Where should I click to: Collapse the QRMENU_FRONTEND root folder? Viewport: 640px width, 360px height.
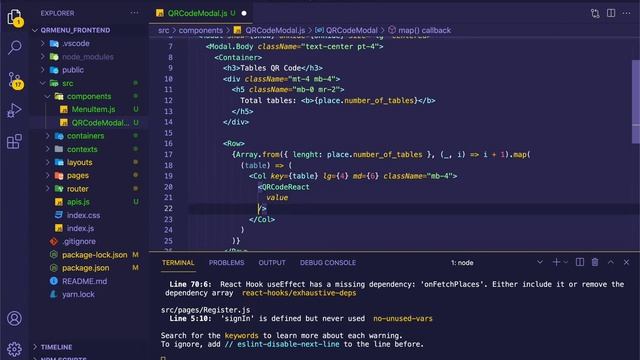tap(35, 30)
